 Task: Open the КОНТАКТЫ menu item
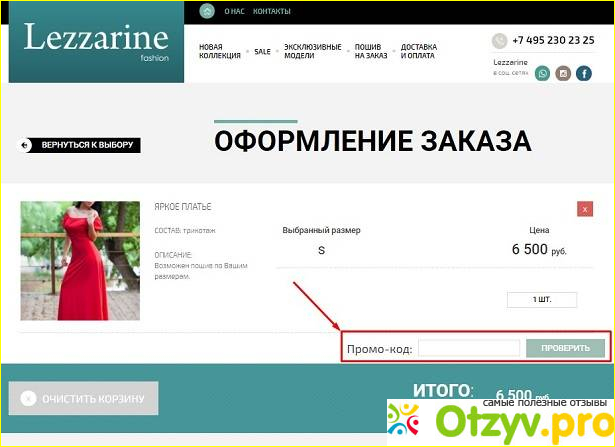point(271,11)
